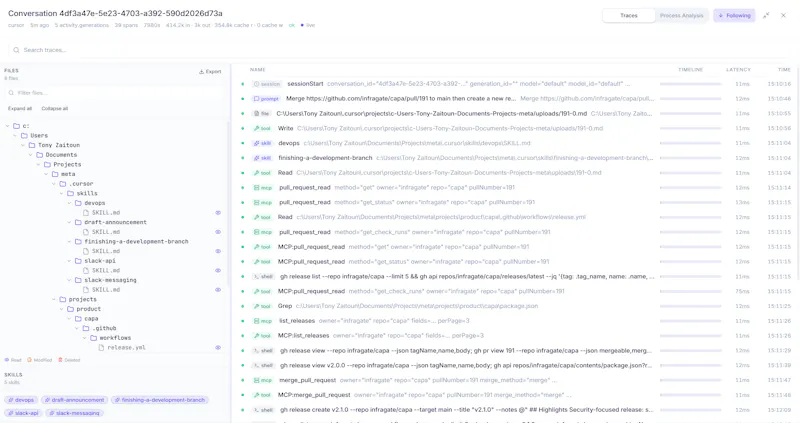
Task: Click mcp badge on merge_pull_request row
Action: (x=263, y=380)
